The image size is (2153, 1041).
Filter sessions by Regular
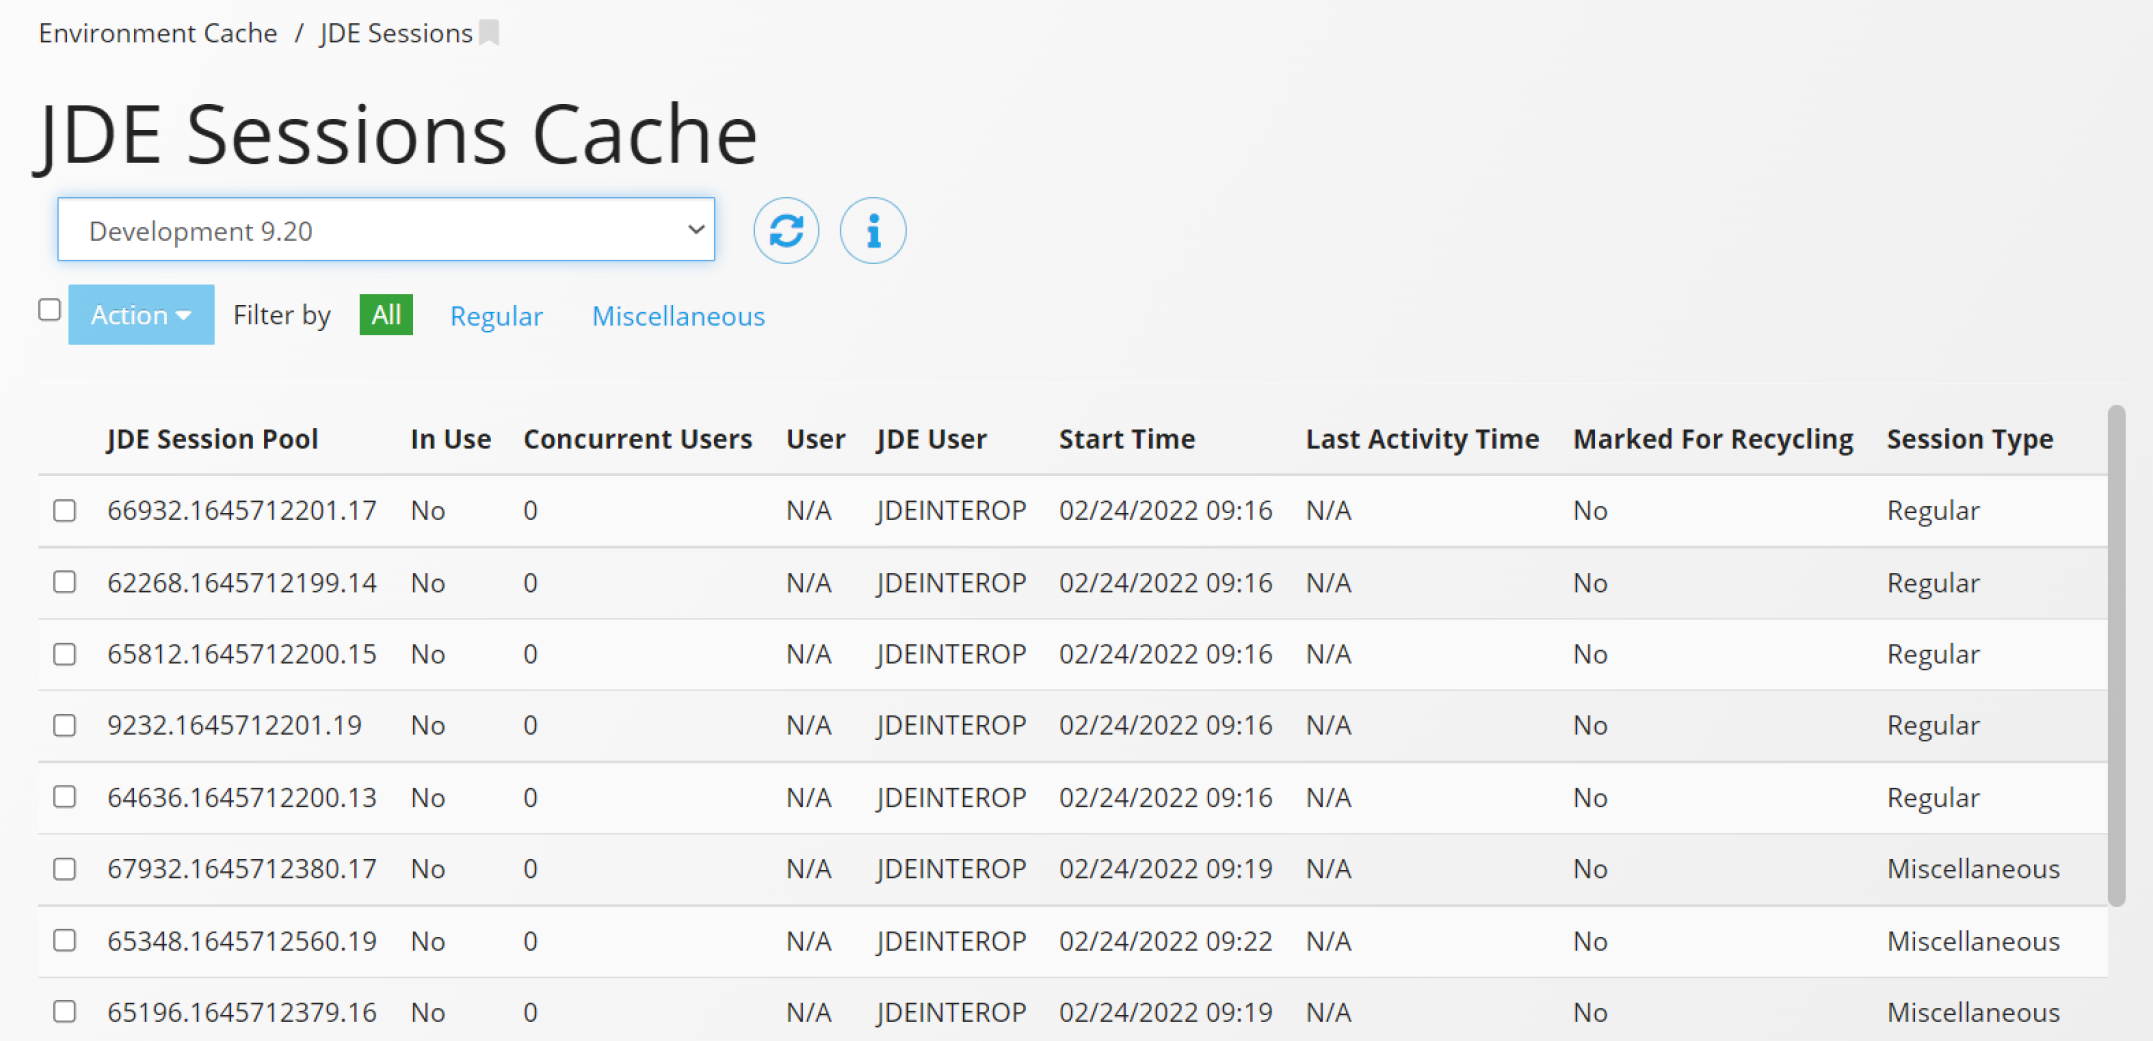pyautogui.click(x=496, y=316)
